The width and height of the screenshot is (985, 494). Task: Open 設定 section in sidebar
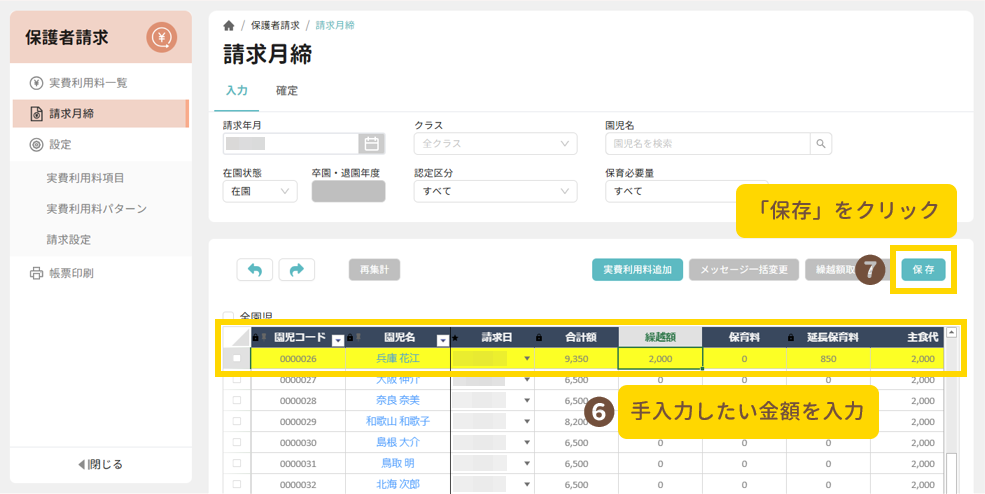[59, 144]
